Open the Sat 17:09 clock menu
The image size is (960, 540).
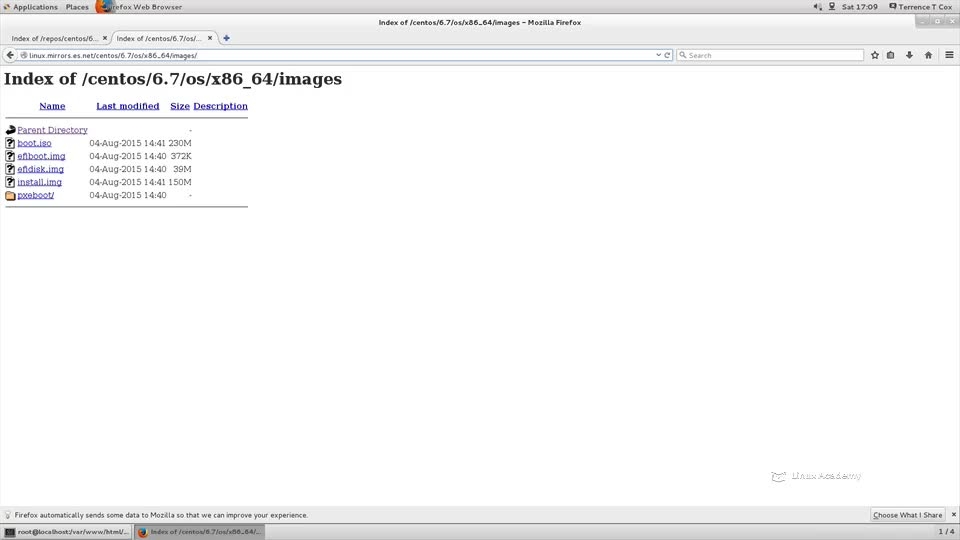point(860,7)
